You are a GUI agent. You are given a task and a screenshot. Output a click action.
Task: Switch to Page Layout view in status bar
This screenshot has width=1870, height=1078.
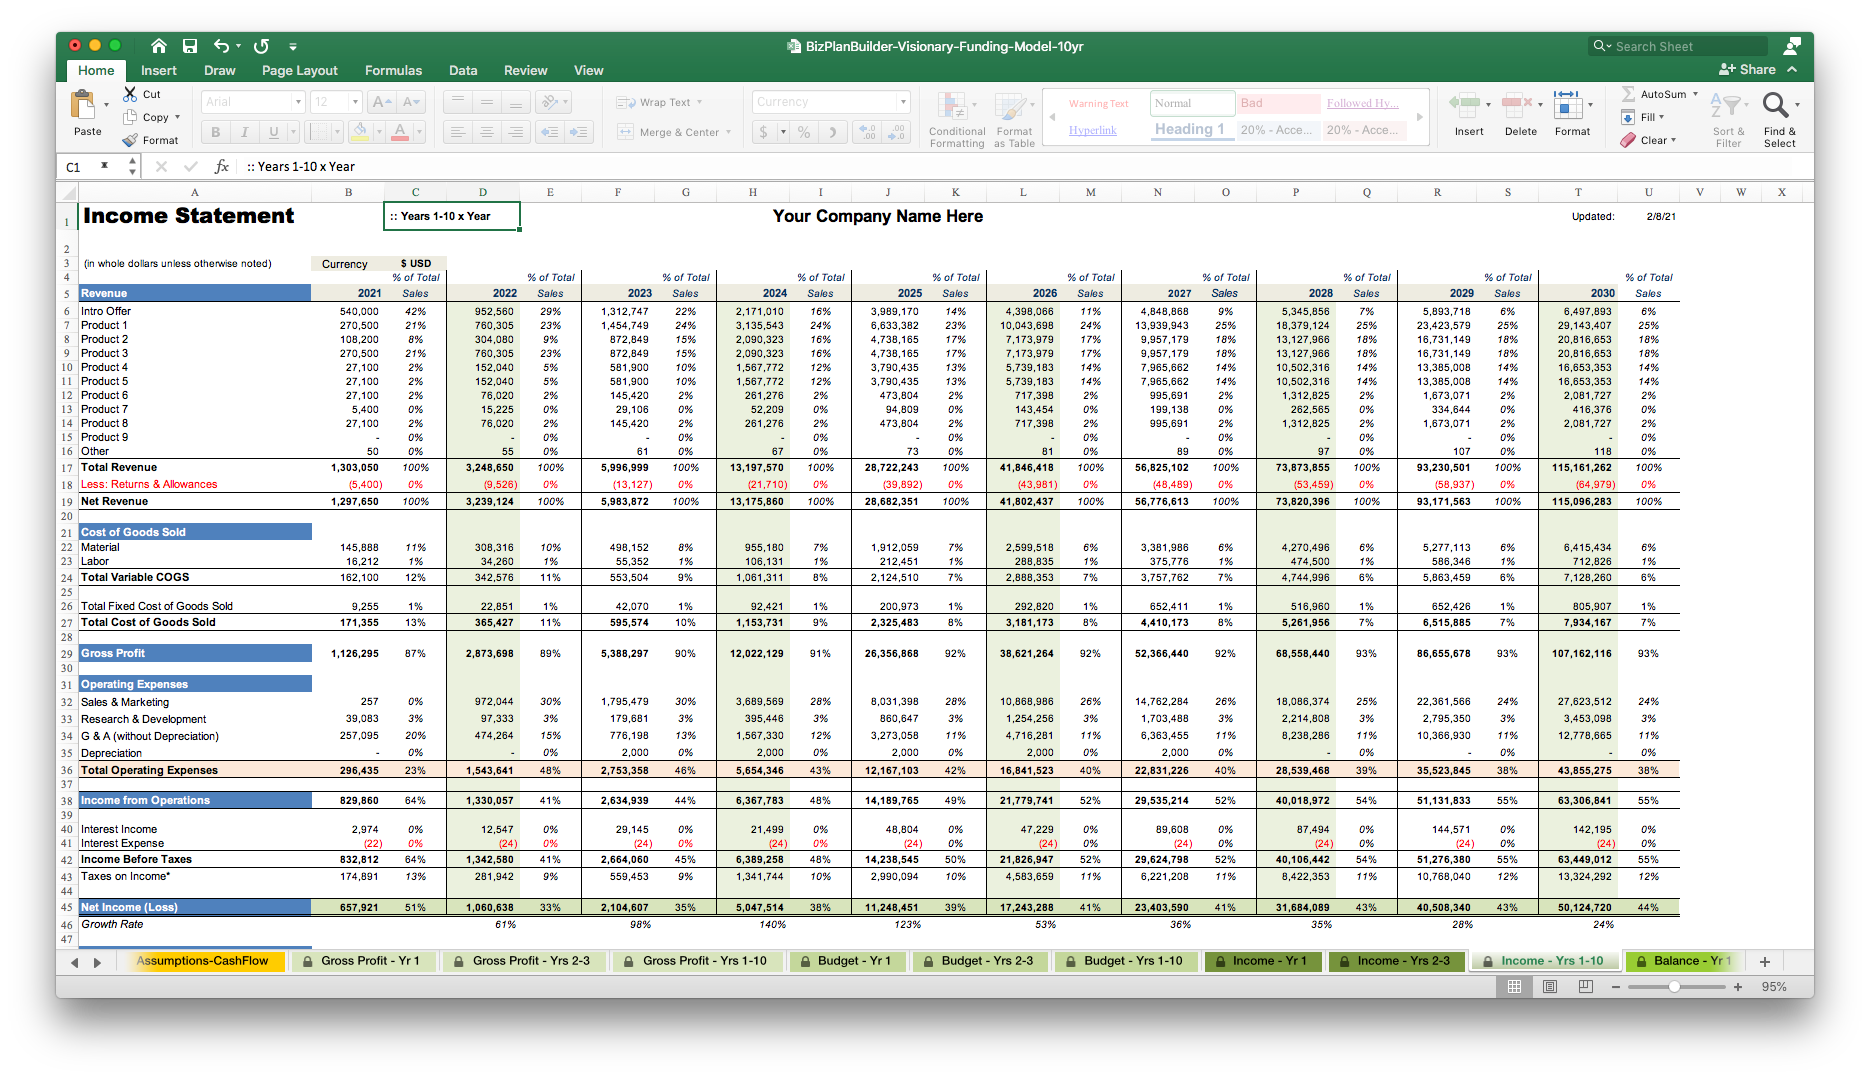[1550, 987]
